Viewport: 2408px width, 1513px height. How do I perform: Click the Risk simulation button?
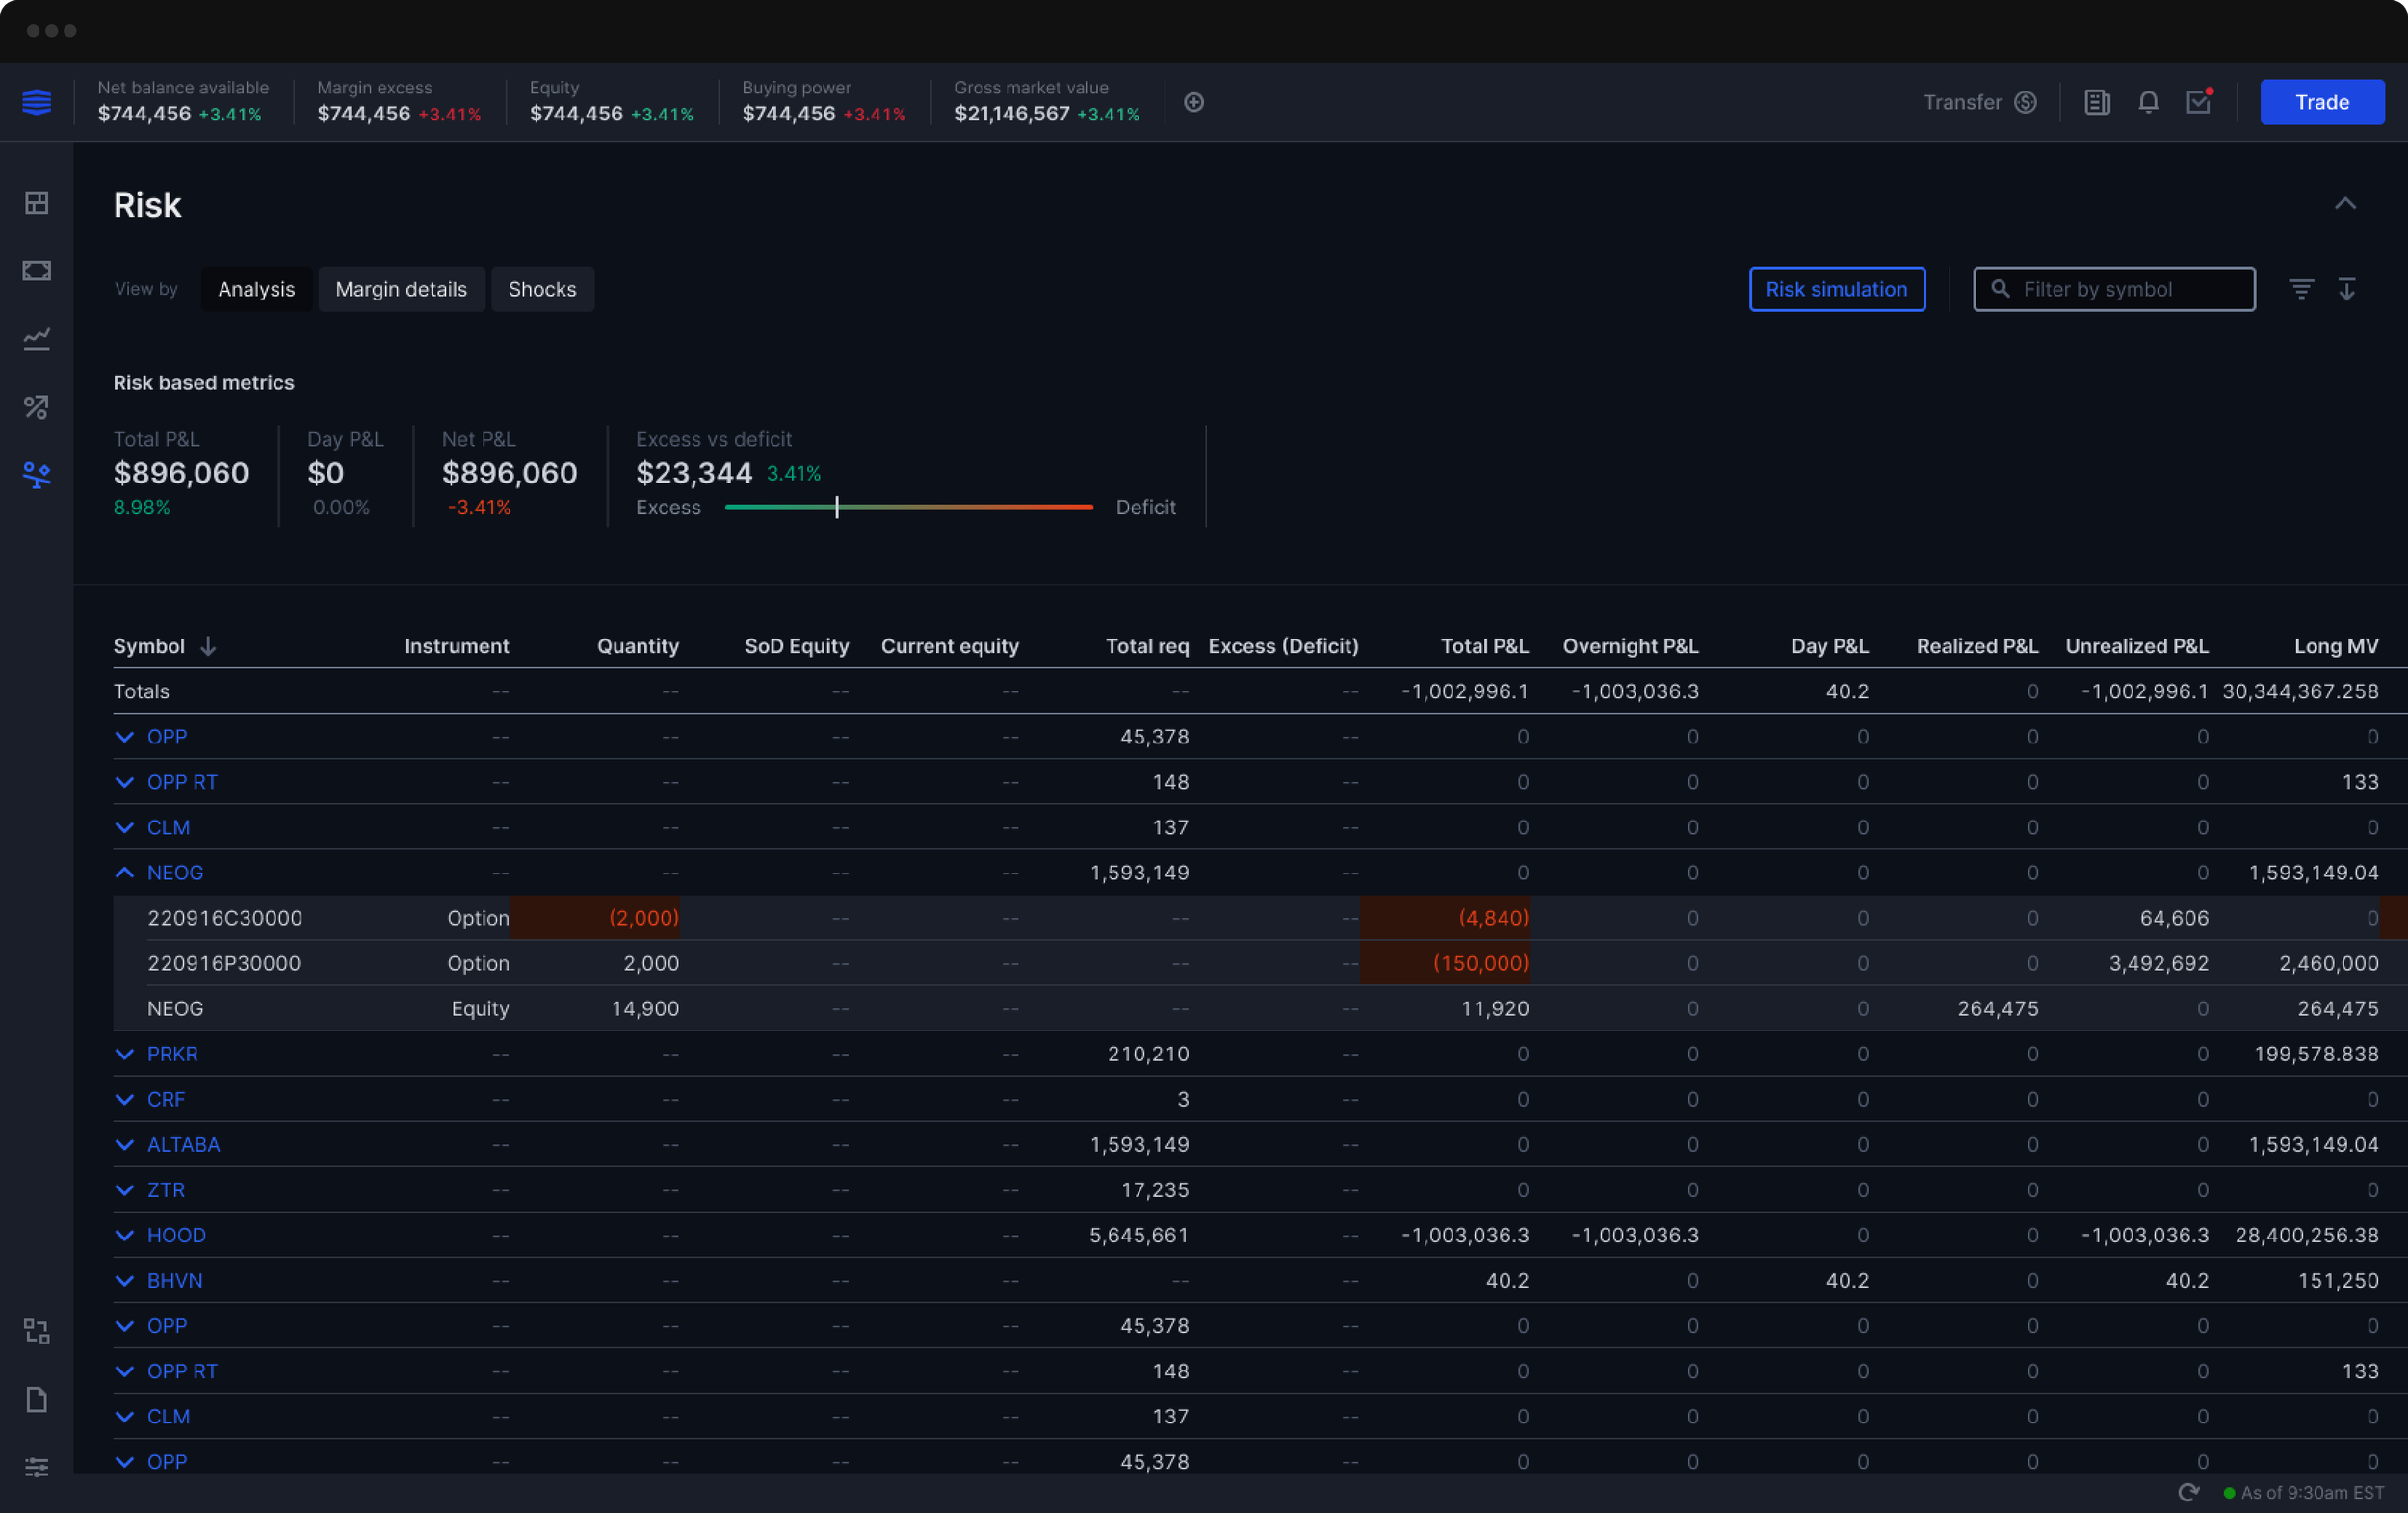tap(1836, 289)
